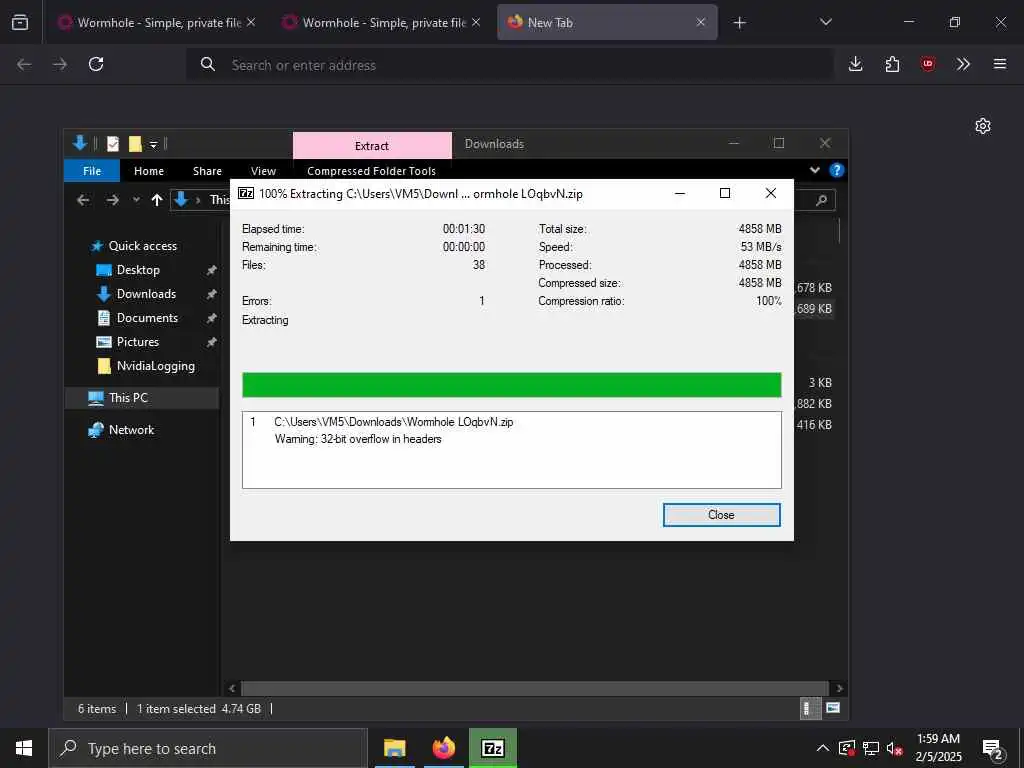Image resolution: width=1024 pixels, height=768 pixels.
Task: Click the muted volume tray icon
Action: pyautogui.click(x=895, y=748)
